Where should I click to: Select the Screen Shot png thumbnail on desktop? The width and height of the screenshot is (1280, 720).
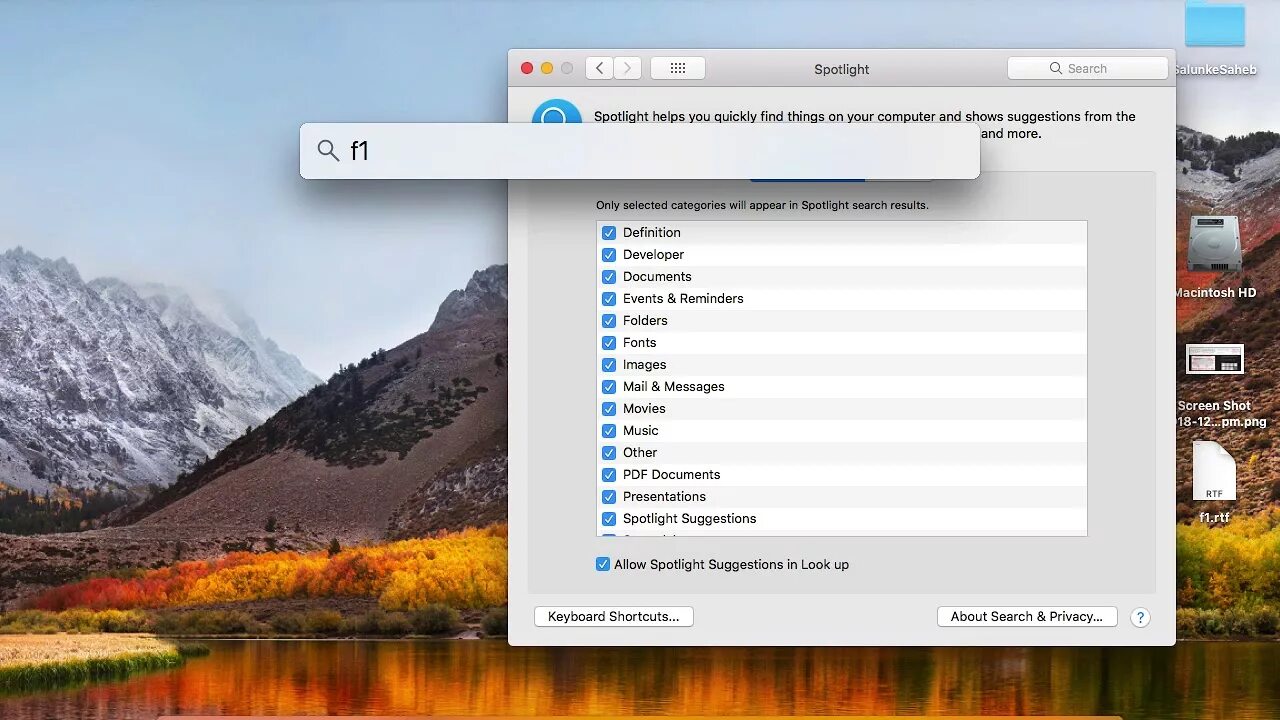(x=1215, y=359)
